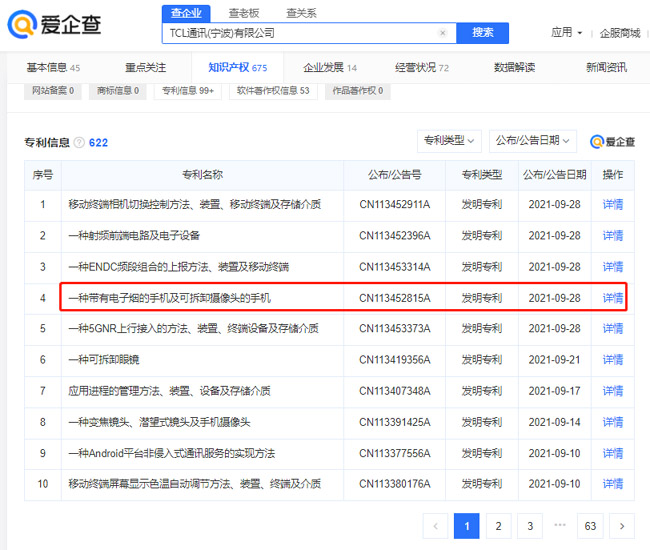650x550 pixels.
Task: Go to page 3 in pagination
Action: click(x=530, y=526)
